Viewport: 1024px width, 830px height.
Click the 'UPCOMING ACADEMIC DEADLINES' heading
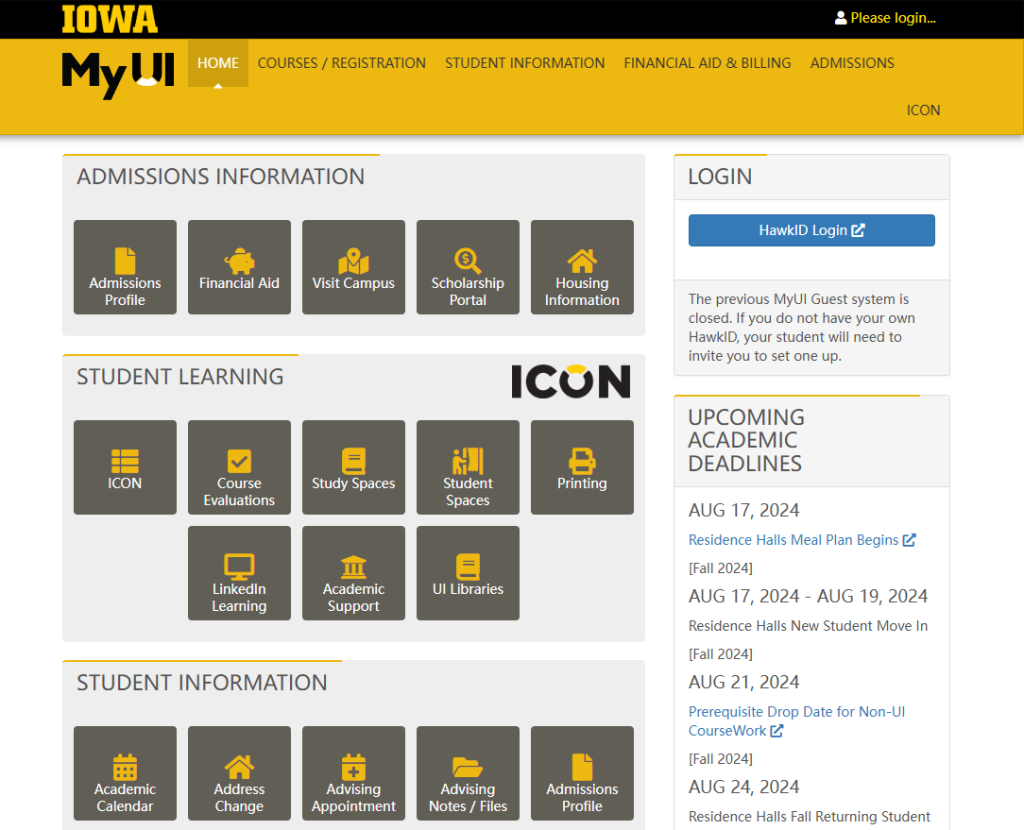tap(746, 441)
